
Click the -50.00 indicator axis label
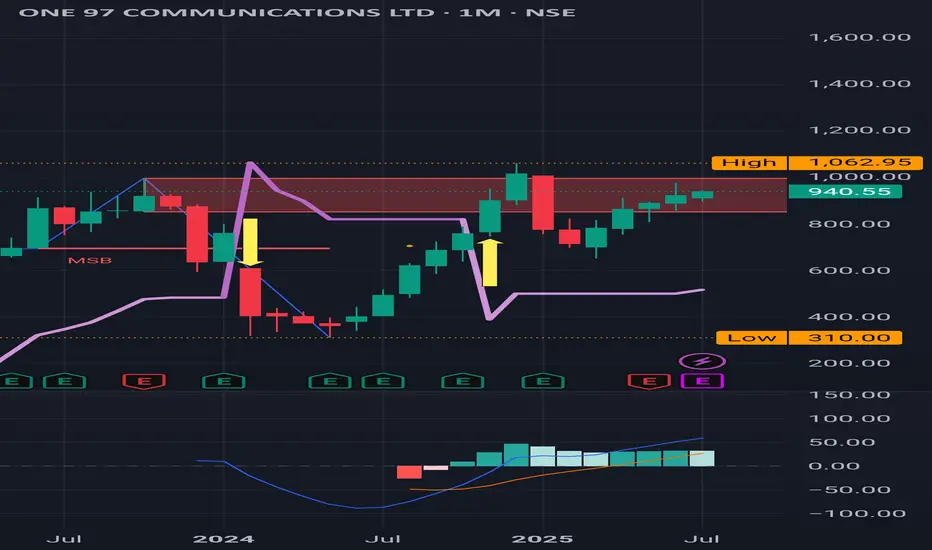pyautogui.click(x=849, y=490)
